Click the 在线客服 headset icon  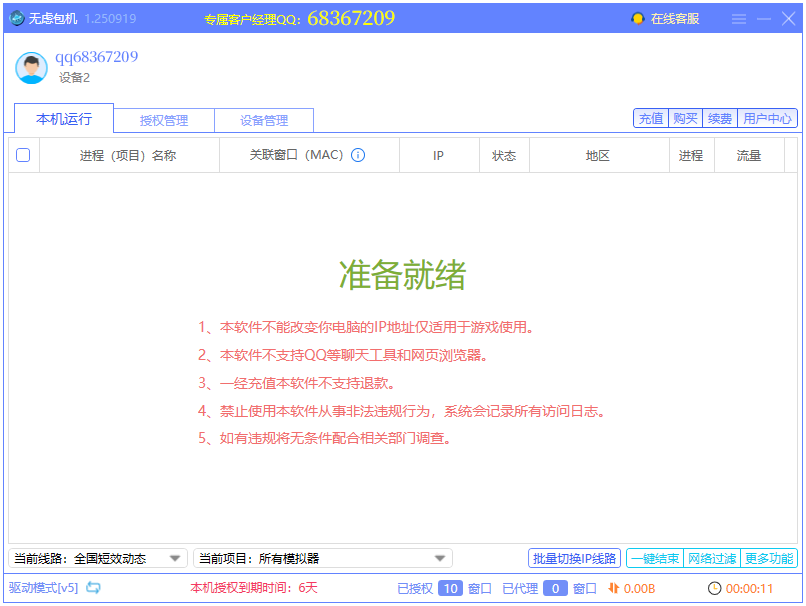[637, 17]
